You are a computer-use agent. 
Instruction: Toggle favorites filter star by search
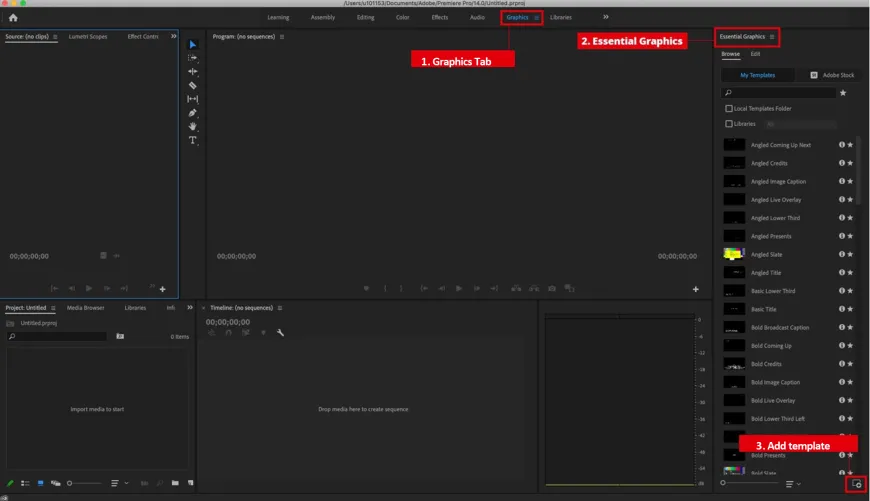(x=843, y=93)
